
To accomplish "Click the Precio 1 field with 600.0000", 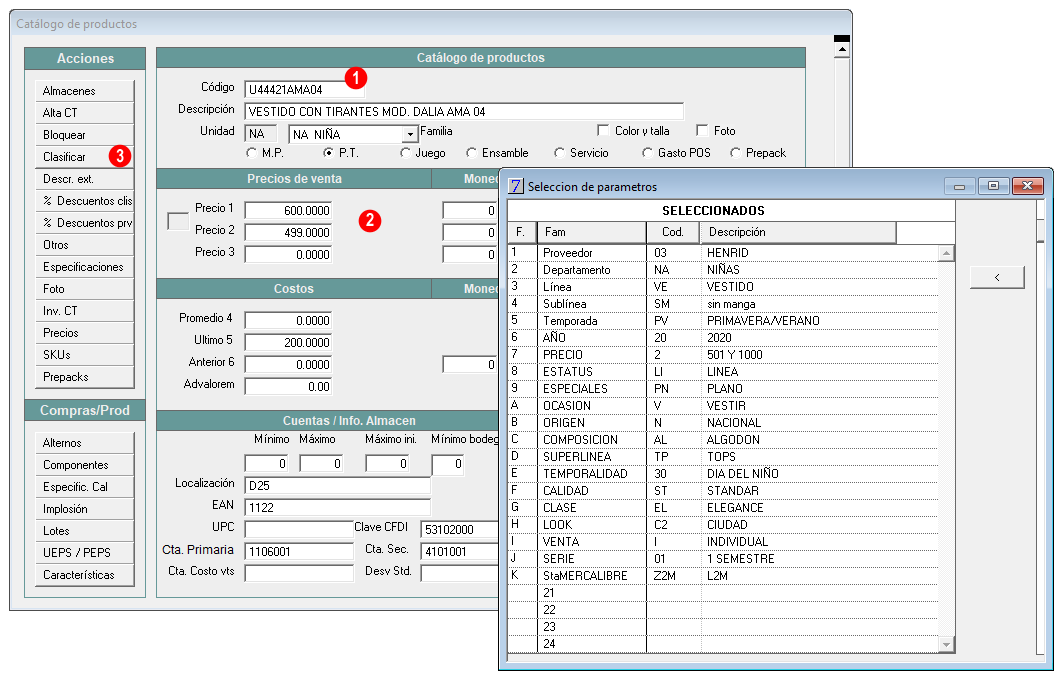I will pos(288,211).
